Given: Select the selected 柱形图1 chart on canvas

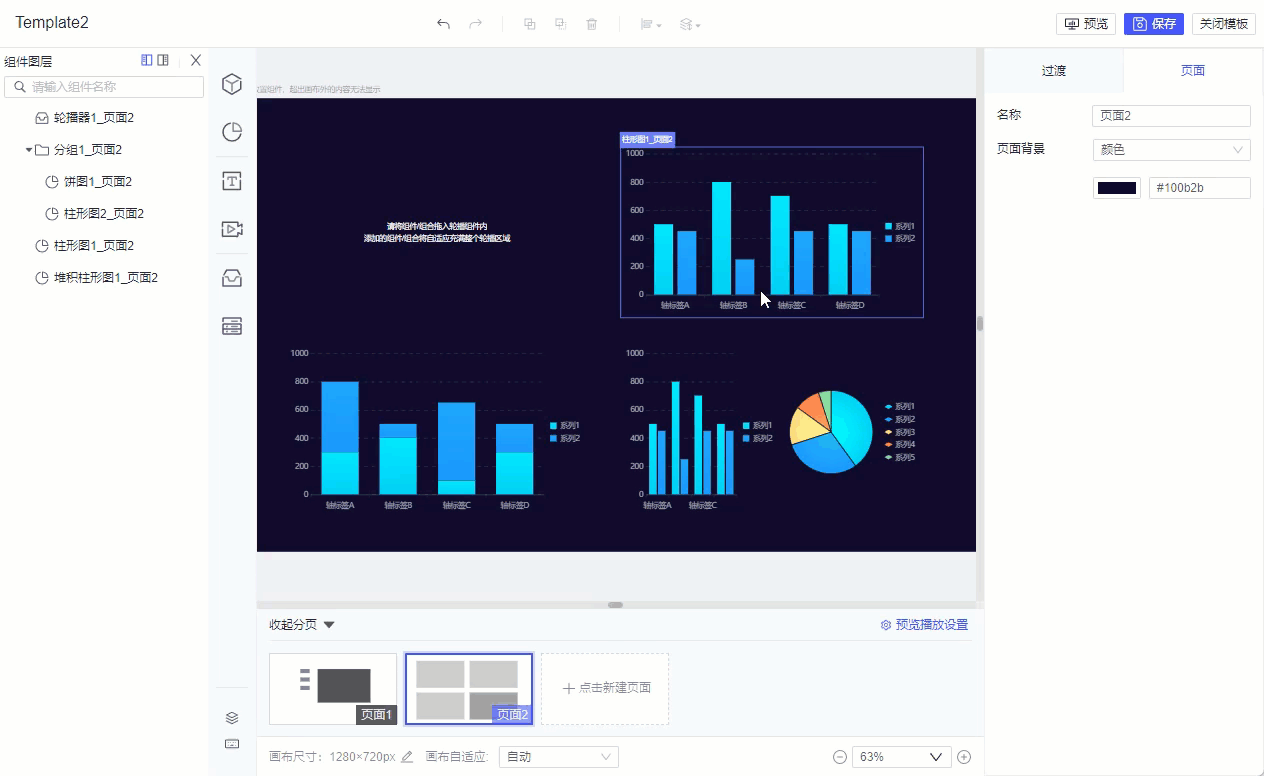Looking at the screenshot, I should (771, 232).
